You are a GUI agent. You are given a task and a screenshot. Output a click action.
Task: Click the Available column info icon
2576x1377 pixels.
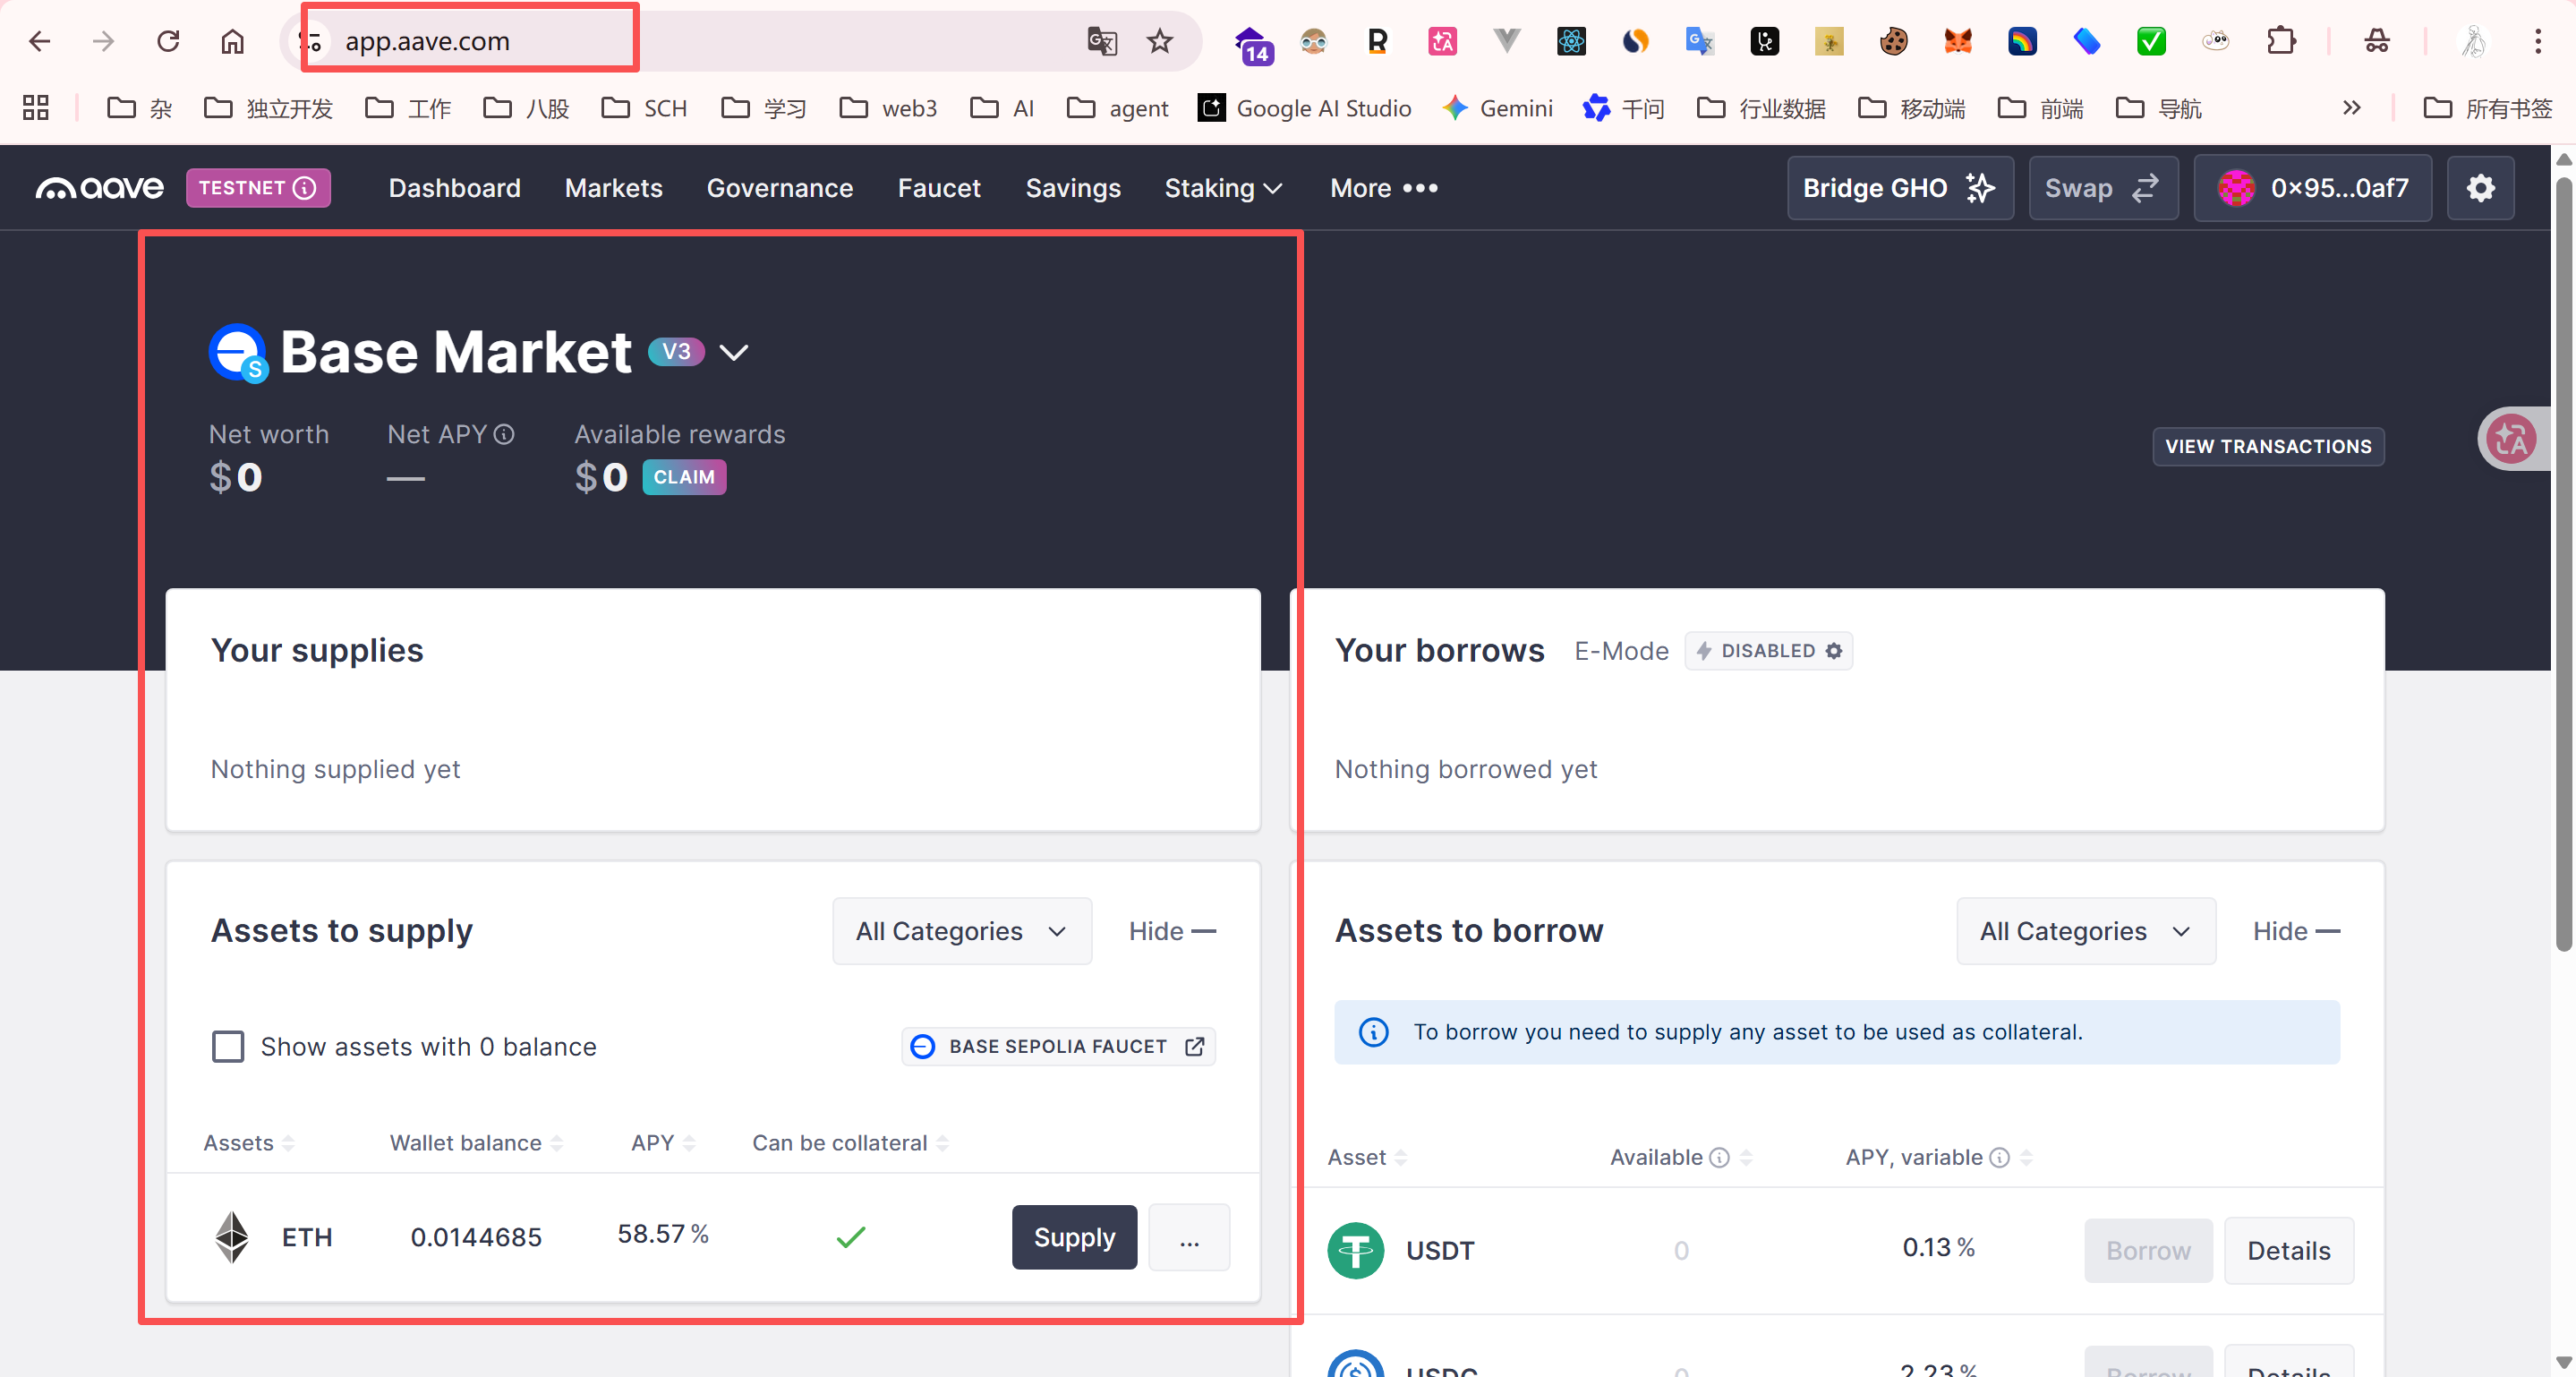pyautogui.click(x=1719, y=1157)
